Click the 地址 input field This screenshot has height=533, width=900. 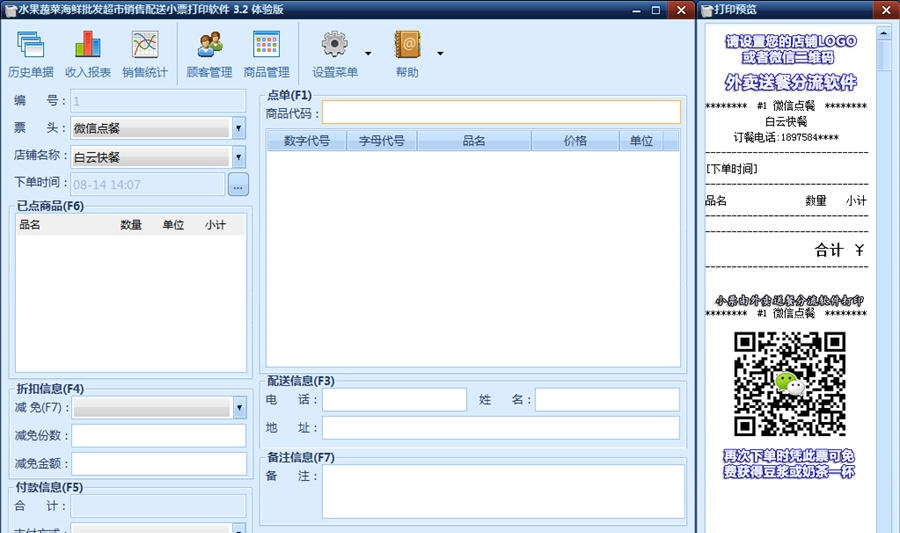[500, 428]
